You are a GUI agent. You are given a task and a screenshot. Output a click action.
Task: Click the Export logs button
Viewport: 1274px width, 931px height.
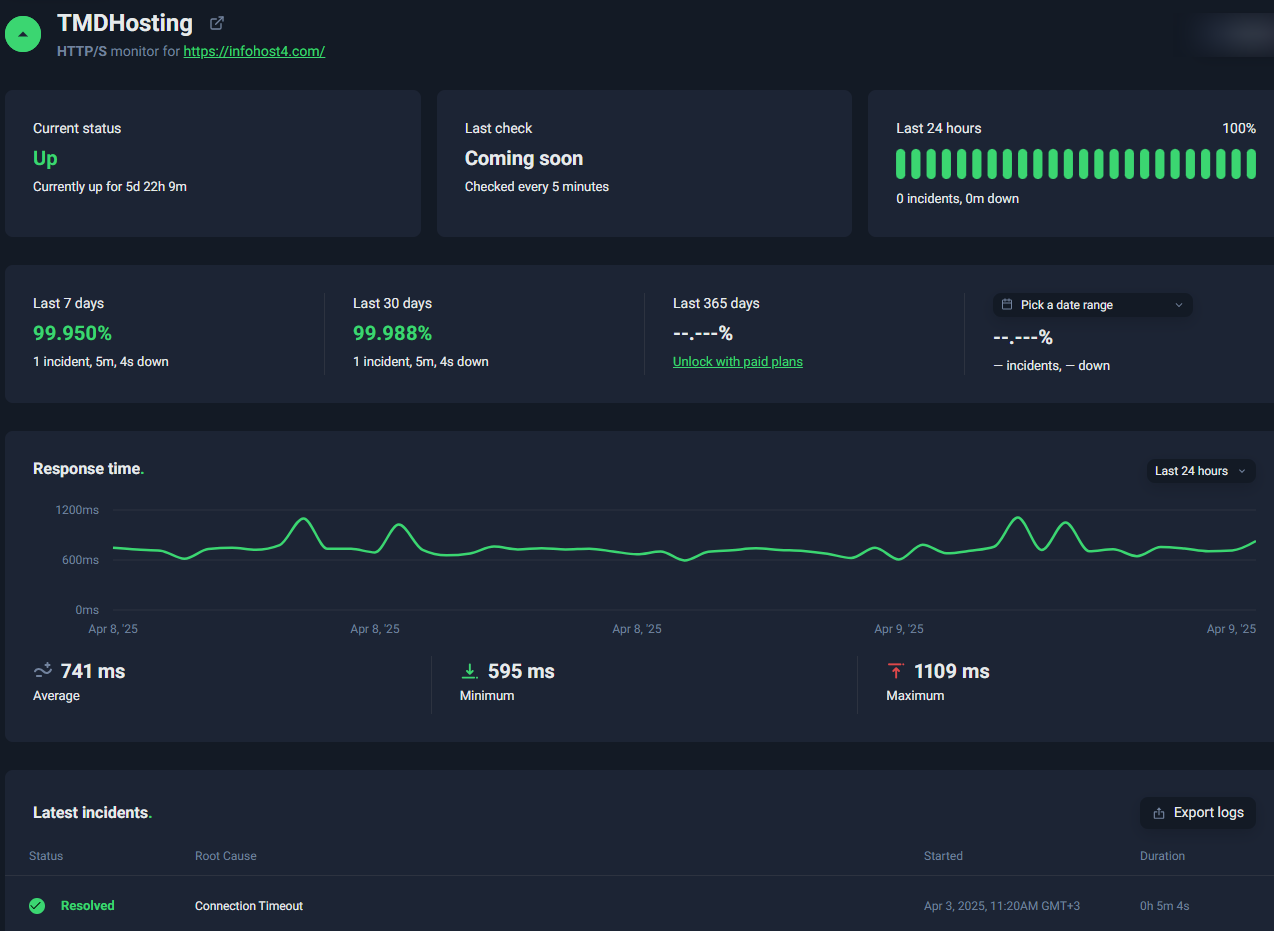click(x=1198, y=812)
